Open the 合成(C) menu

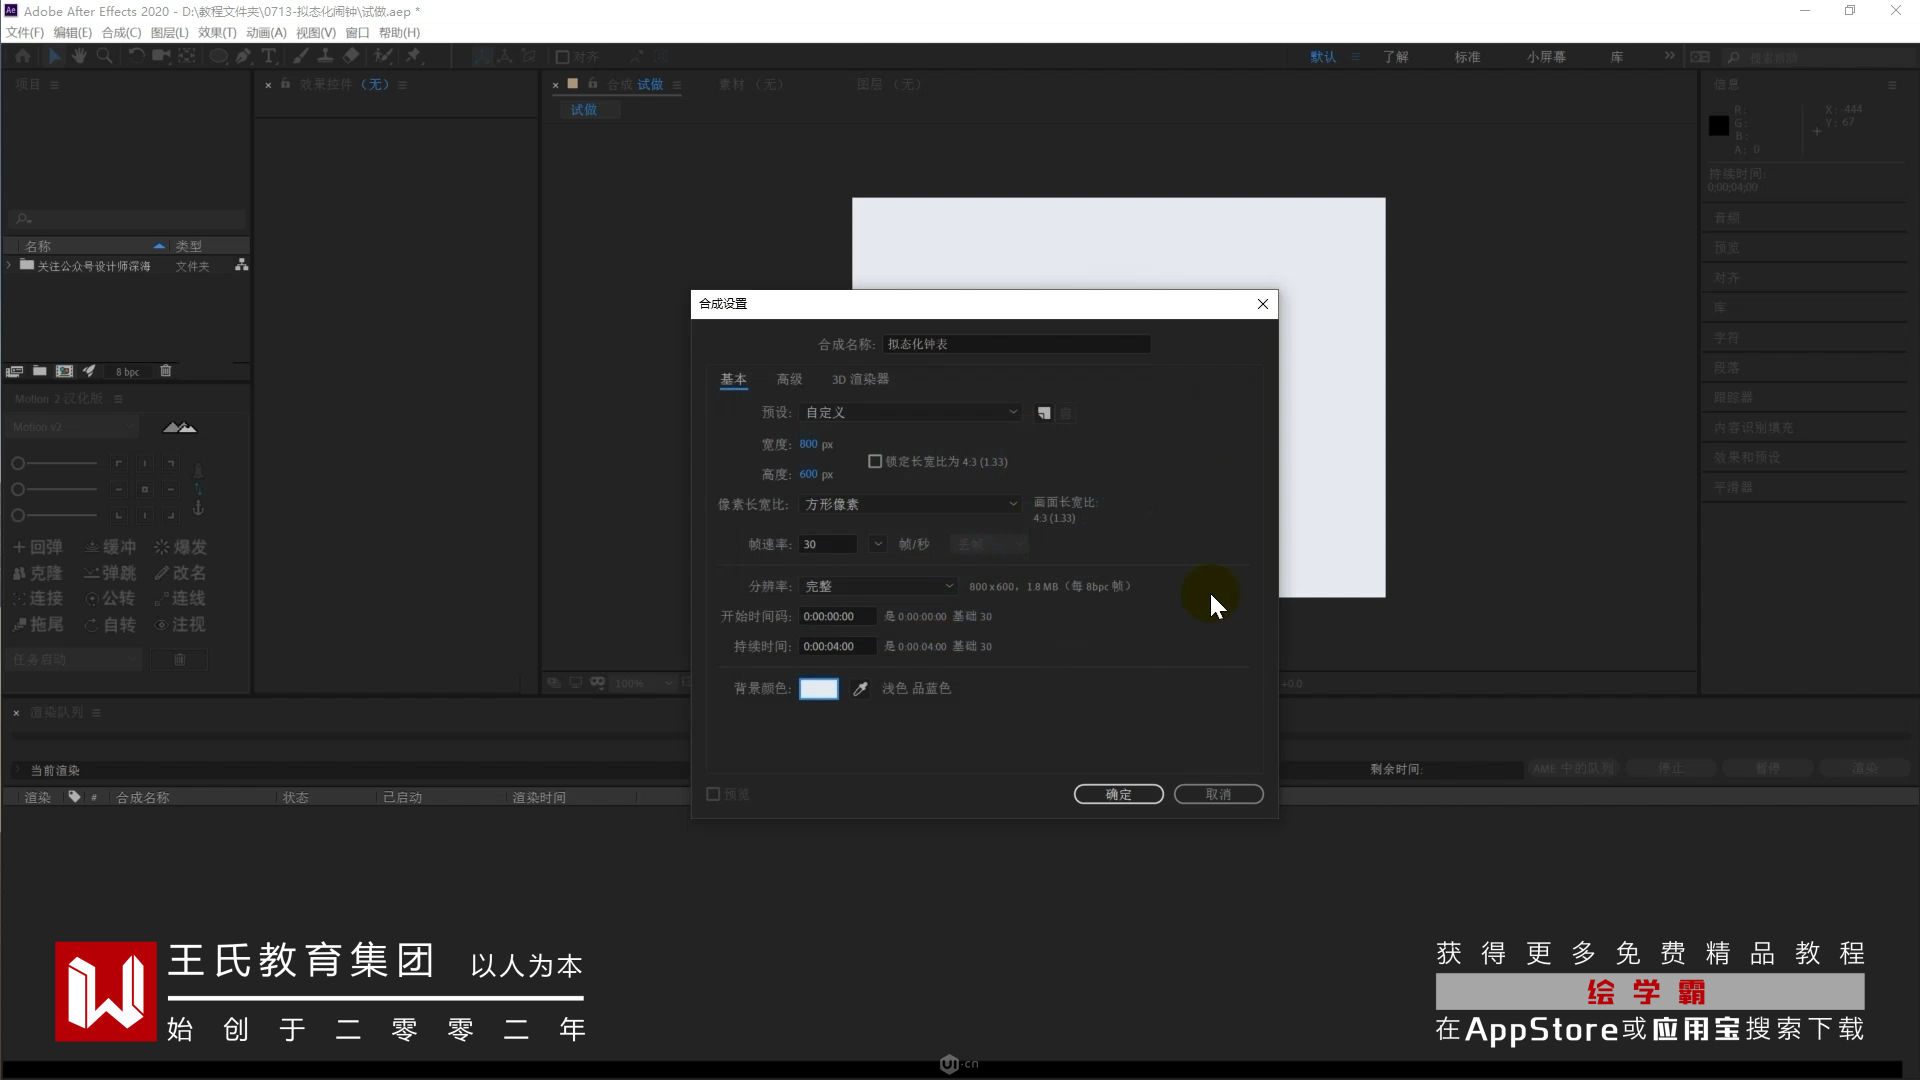[121, 33]
